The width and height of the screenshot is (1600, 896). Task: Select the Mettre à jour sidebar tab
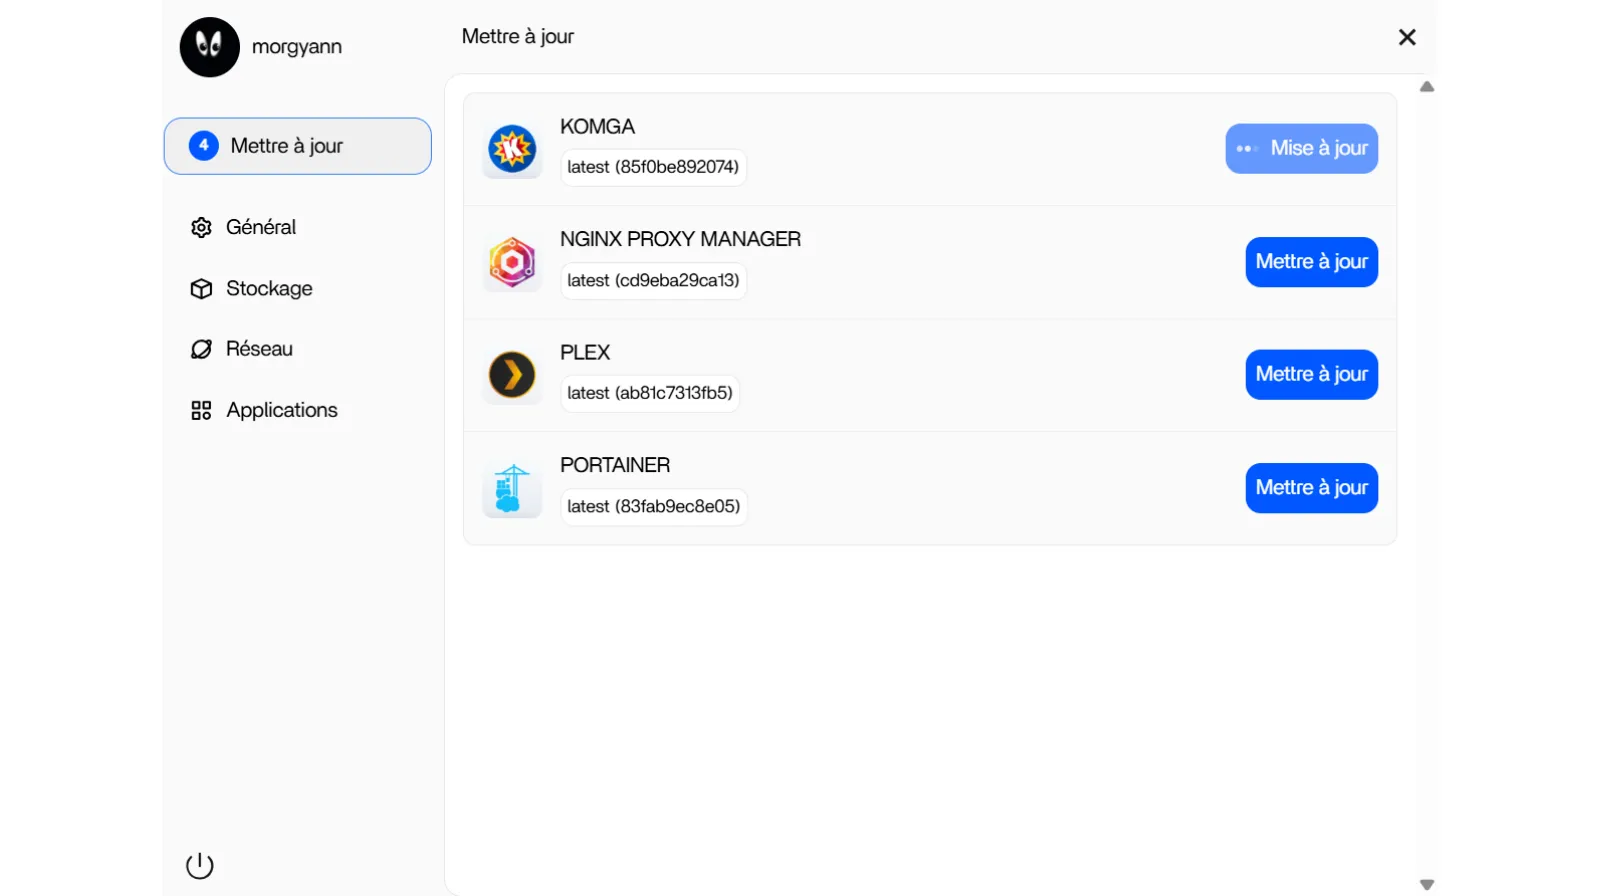click(x=297, y=146)
